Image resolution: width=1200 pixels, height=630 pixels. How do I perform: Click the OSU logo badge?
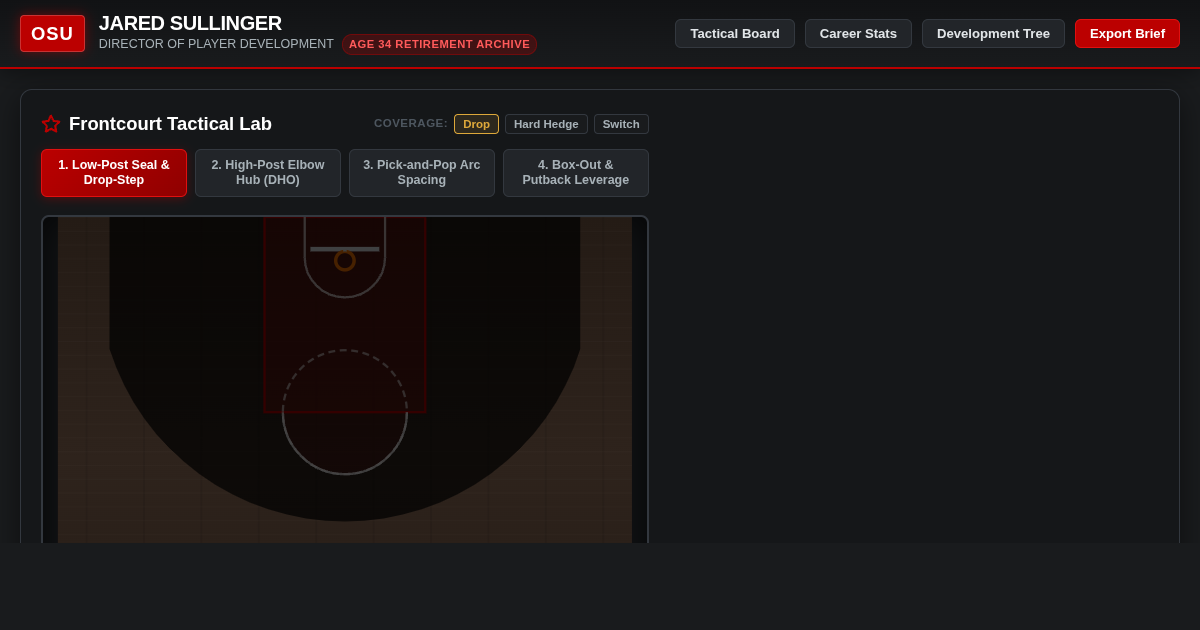coord(52,33)
